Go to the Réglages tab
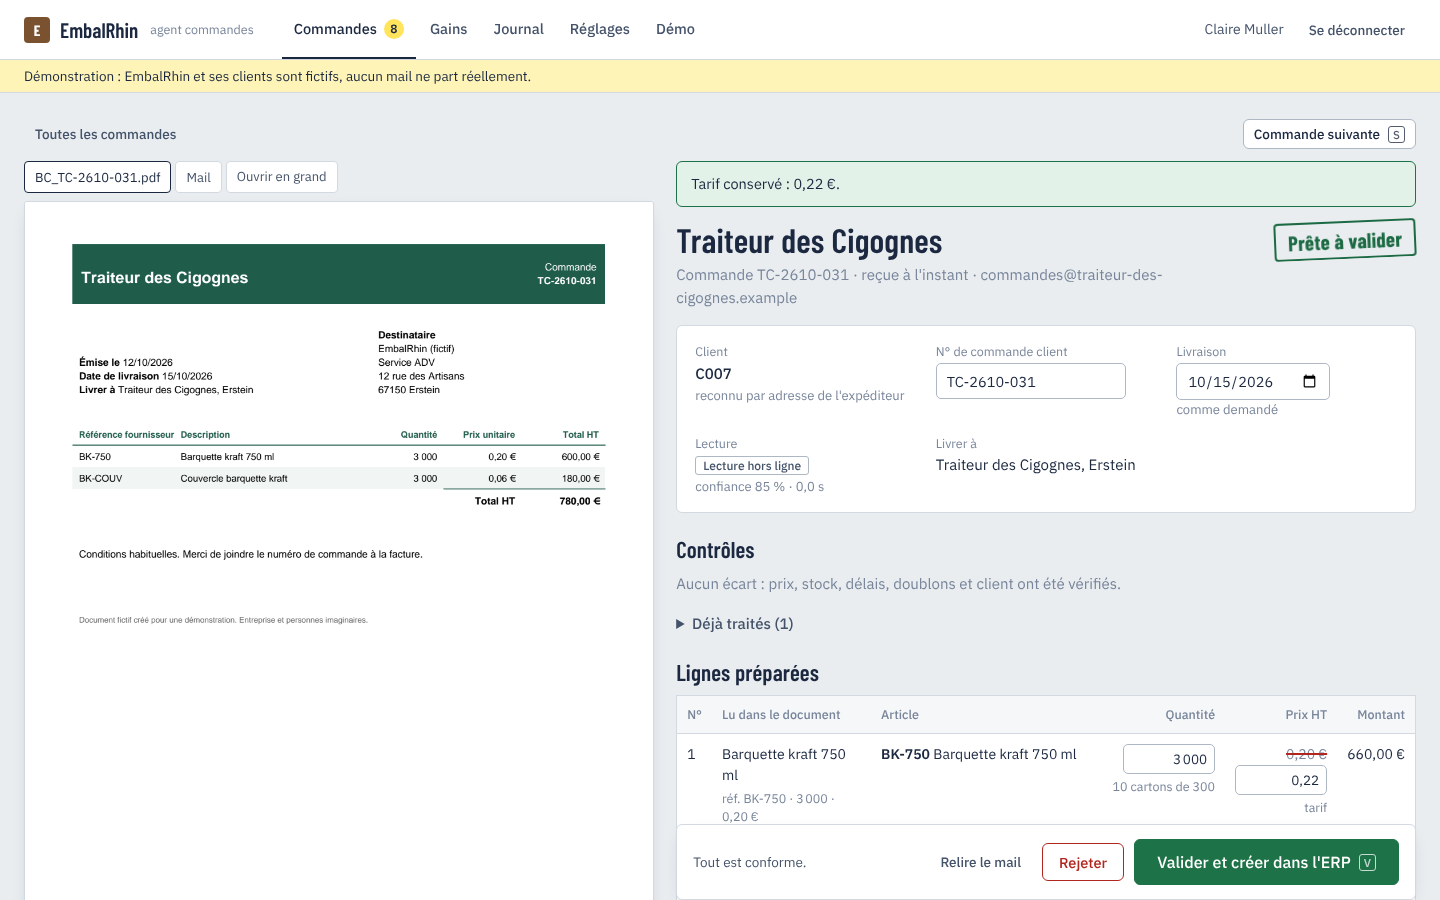The image size is (1440, 900). [599, 29]
